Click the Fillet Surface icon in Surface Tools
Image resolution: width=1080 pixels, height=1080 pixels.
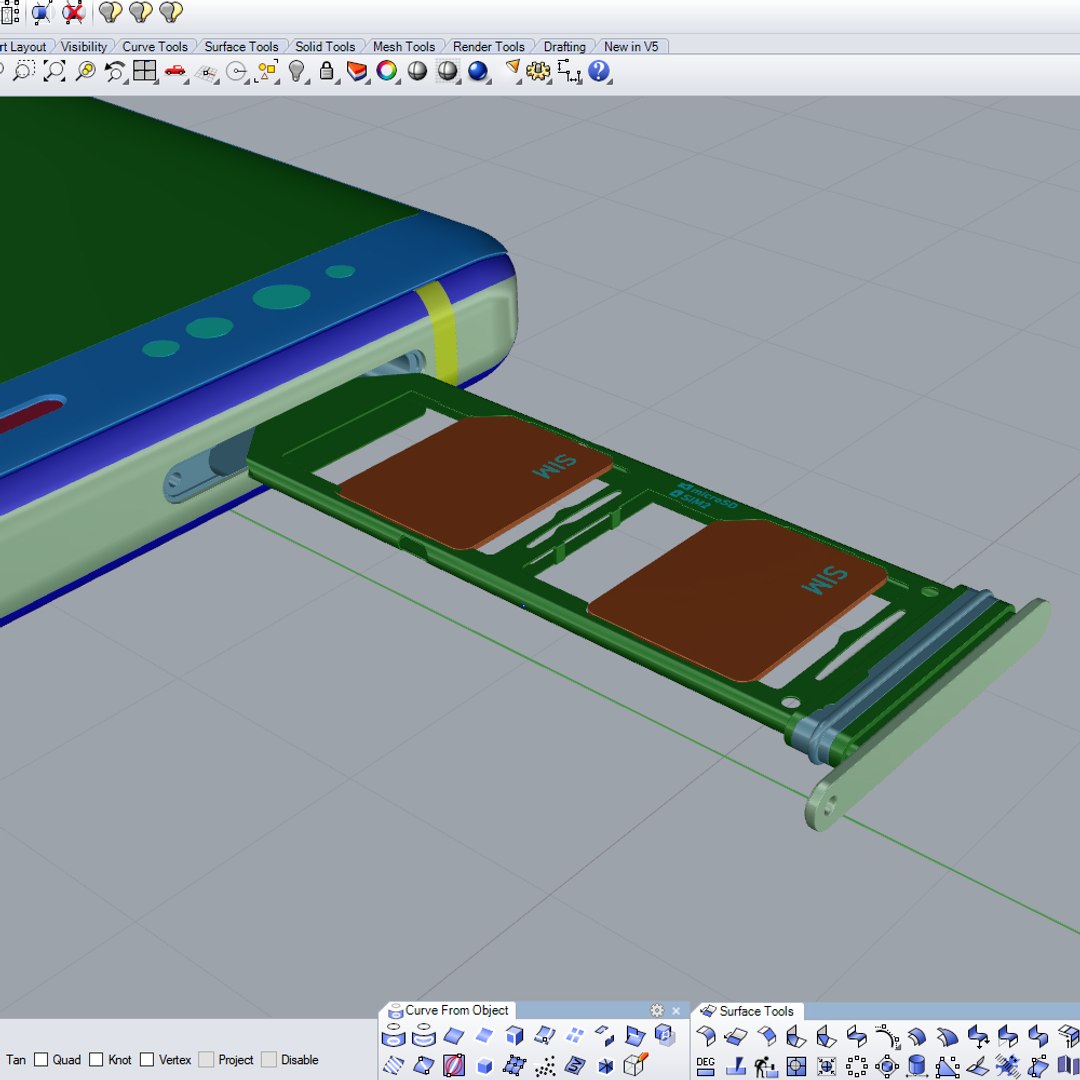707,1035
